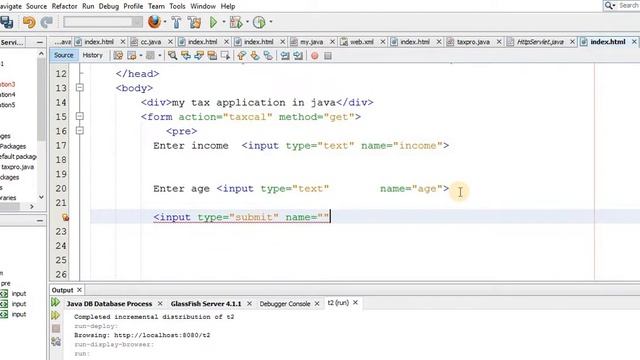Open the http://localhost:8080/t2 link
Viewport: 640px width, 360px height.
[162, 335]
